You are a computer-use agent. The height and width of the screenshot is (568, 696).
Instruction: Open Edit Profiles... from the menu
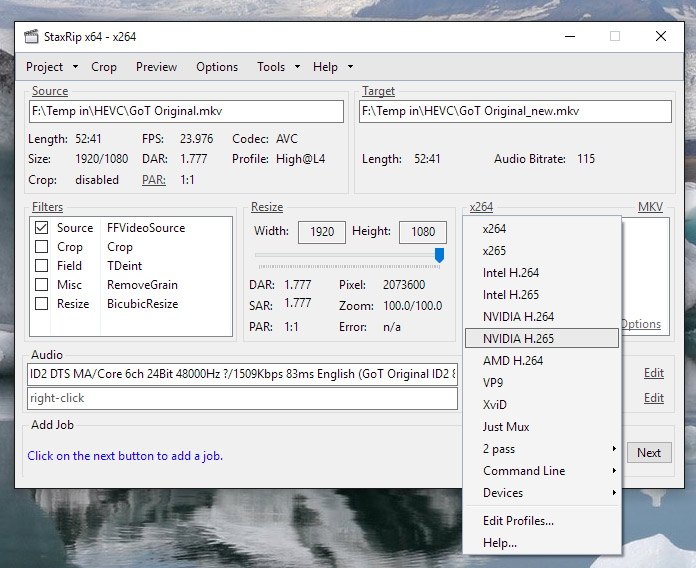pos(542,521)
